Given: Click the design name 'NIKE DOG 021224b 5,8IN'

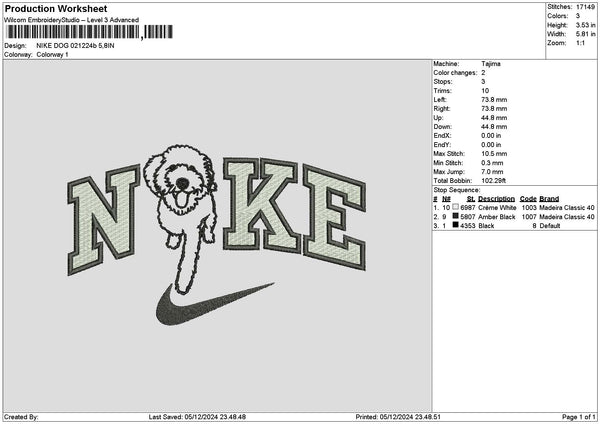Looking at the screenshot, I should [x=75, y=46].
